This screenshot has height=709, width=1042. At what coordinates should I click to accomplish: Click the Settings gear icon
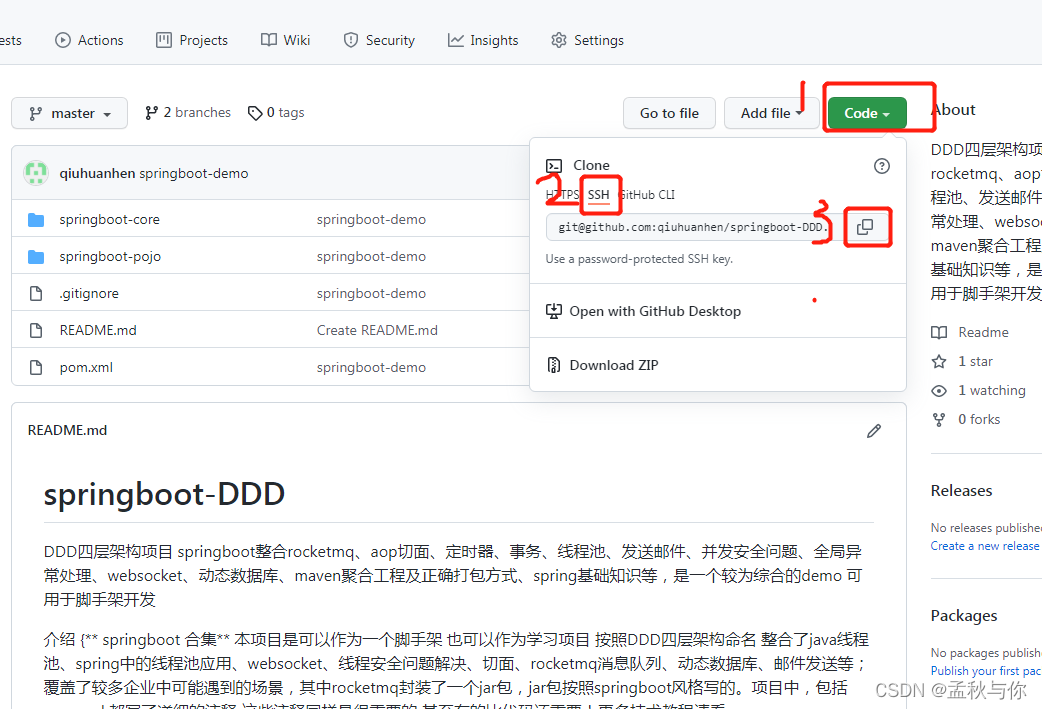(559, 40)
